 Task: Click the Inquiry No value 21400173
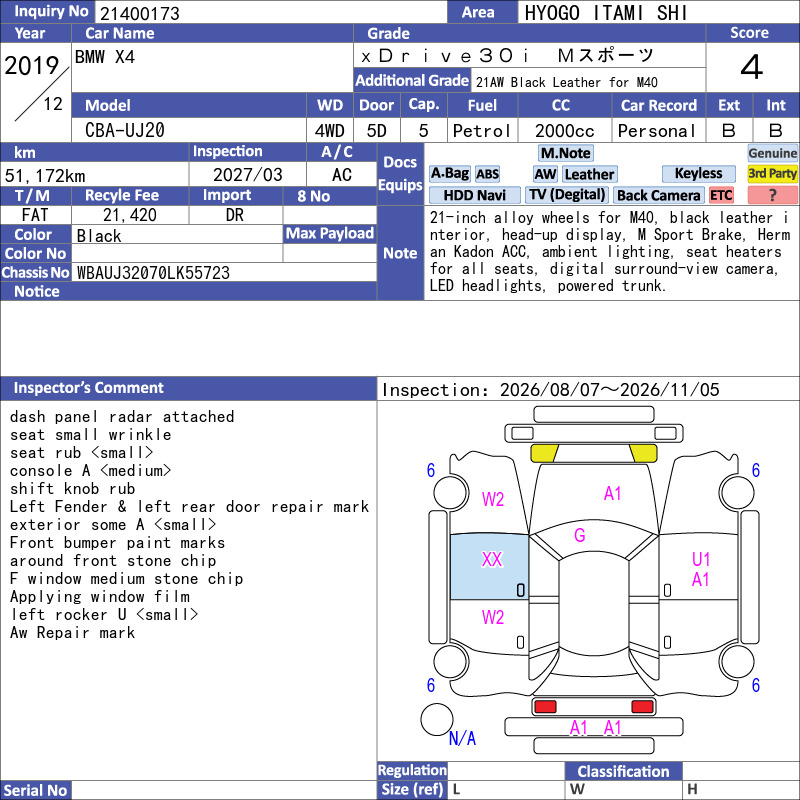(140, 13)
